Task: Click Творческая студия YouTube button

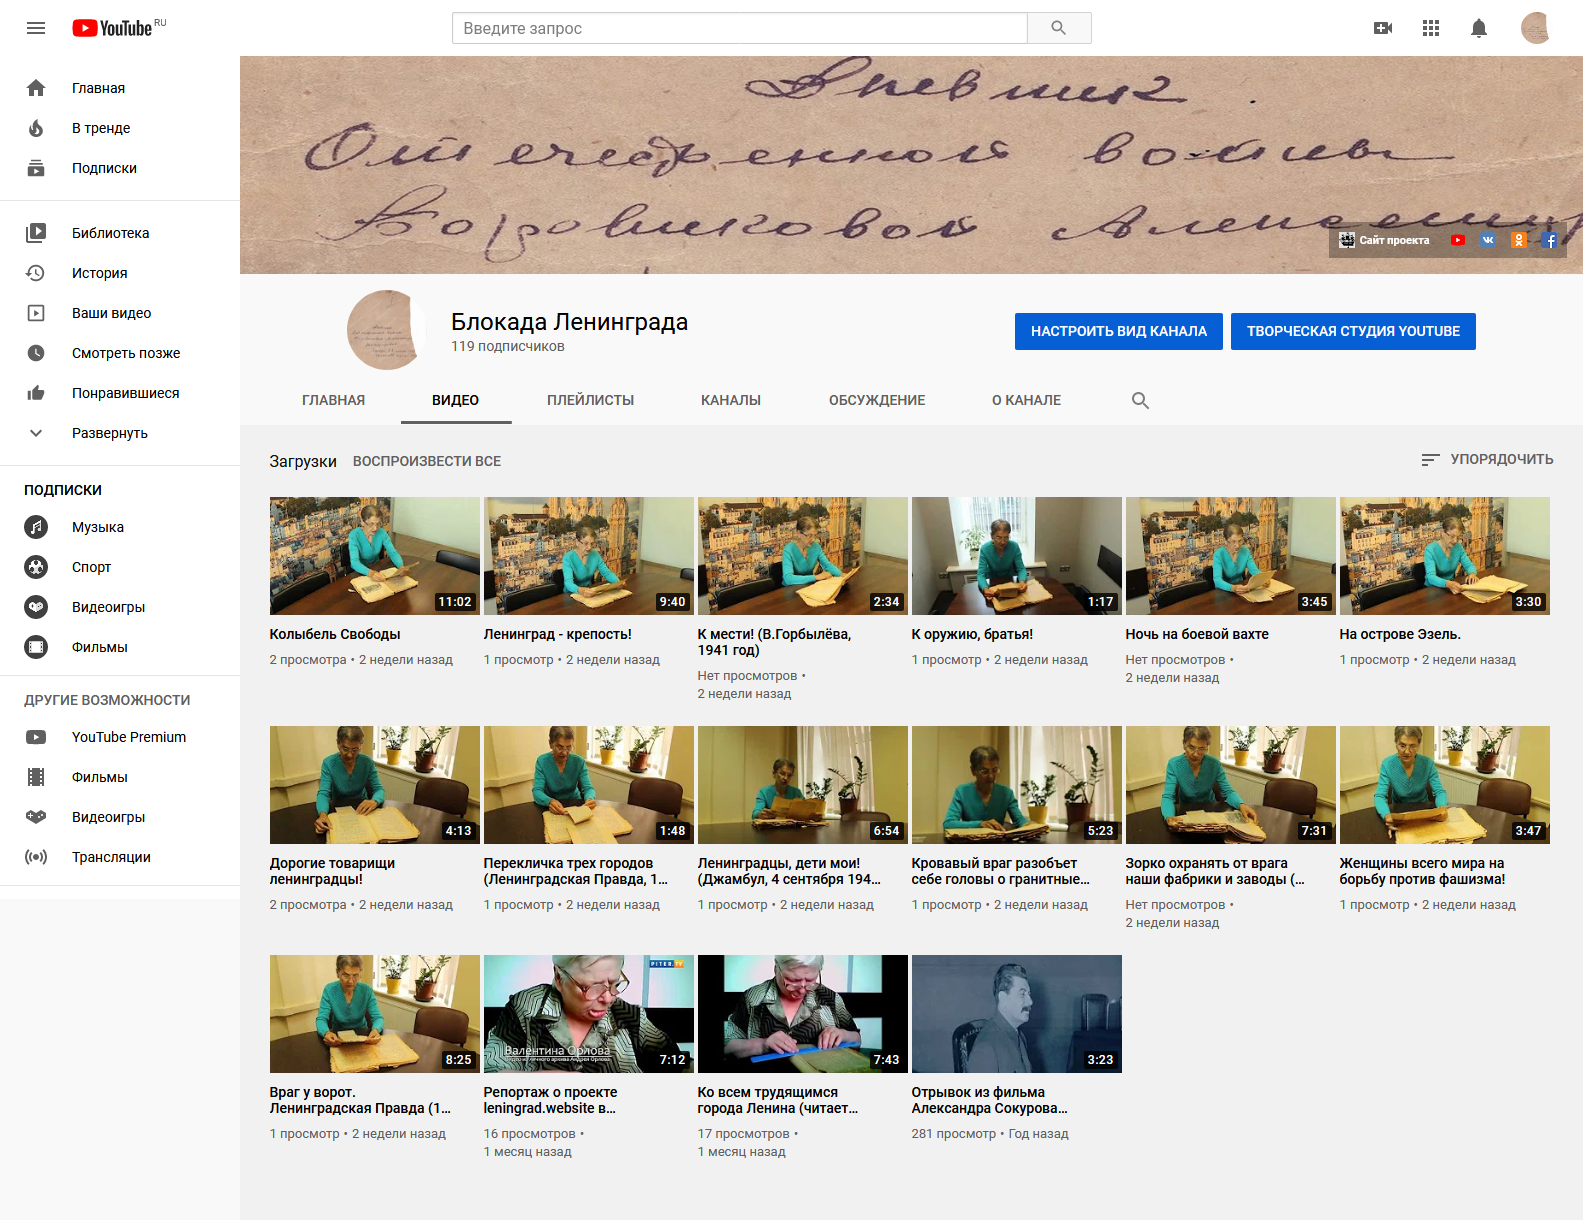Action: 1353,331
